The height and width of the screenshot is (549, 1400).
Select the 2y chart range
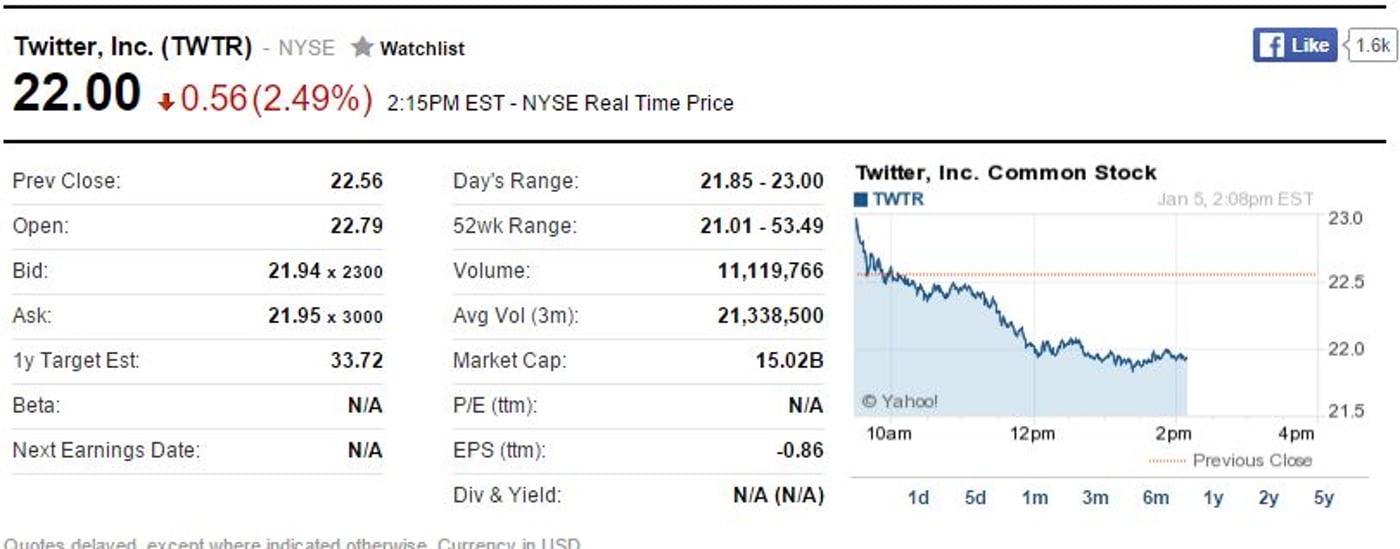[x=1268, y=497]
